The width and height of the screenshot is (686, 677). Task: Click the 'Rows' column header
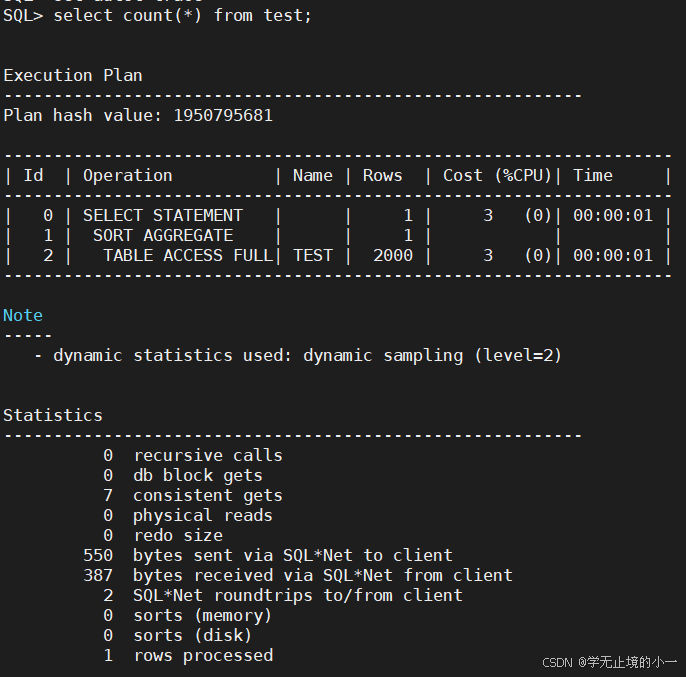[x=383, y=175]
